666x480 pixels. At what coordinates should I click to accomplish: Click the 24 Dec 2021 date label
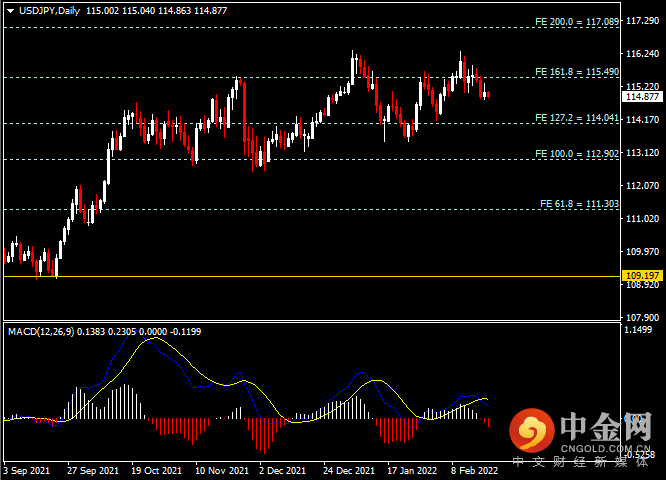click(349, 471)
